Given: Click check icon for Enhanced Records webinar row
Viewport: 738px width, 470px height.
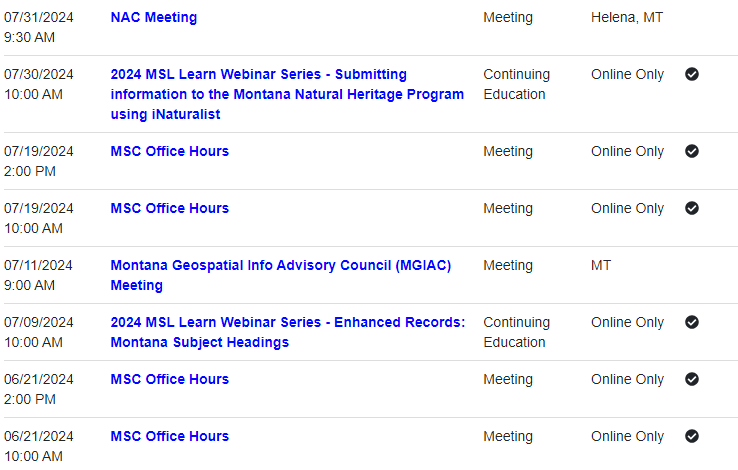Looking at the screenshot, I should pyautogui.click(x=692, y=322).
